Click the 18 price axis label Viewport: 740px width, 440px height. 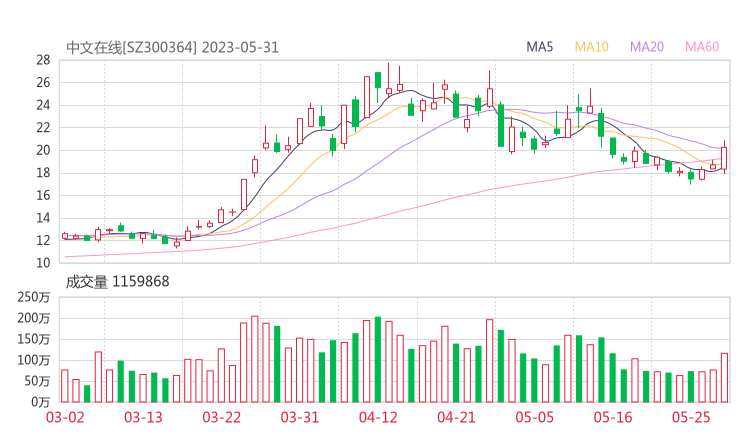click(43, 173)
